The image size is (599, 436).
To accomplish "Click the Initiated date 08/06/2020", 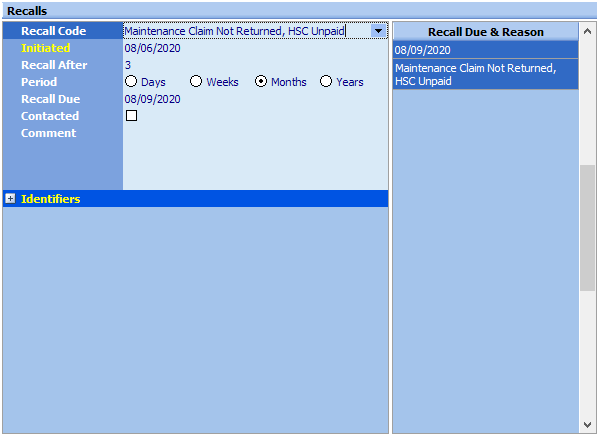I will [x=152, y=48].
